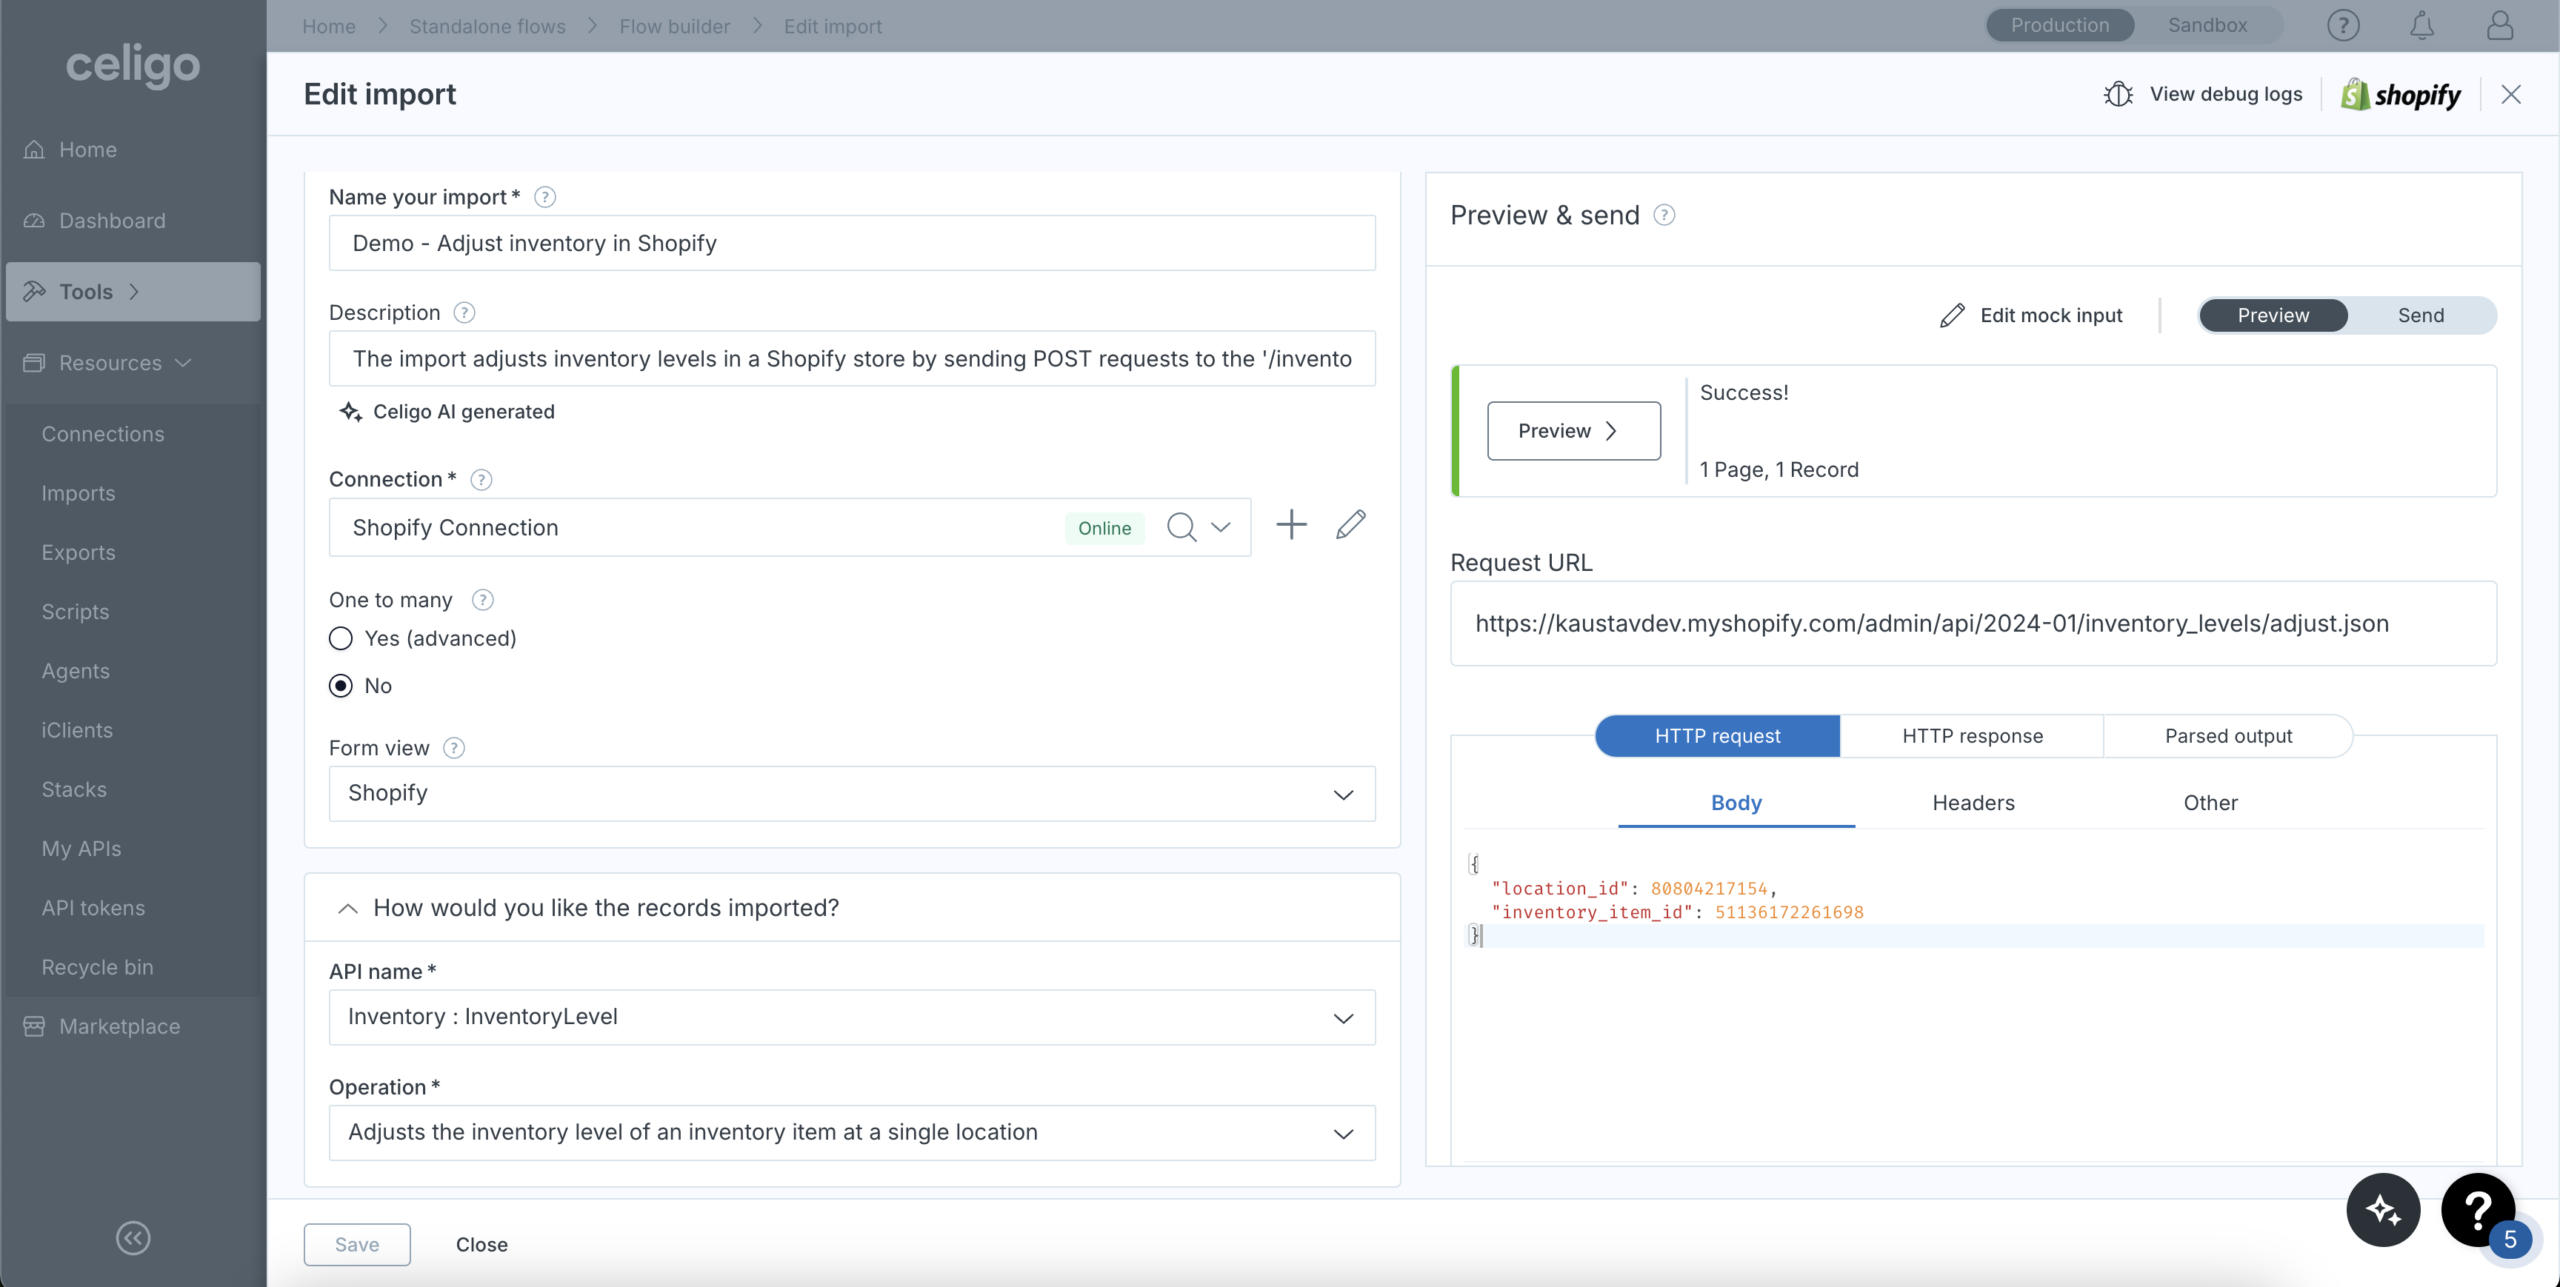2560x1287 pixels.
Task: Collapse How would you like records imported section
Action: point(347,908)
